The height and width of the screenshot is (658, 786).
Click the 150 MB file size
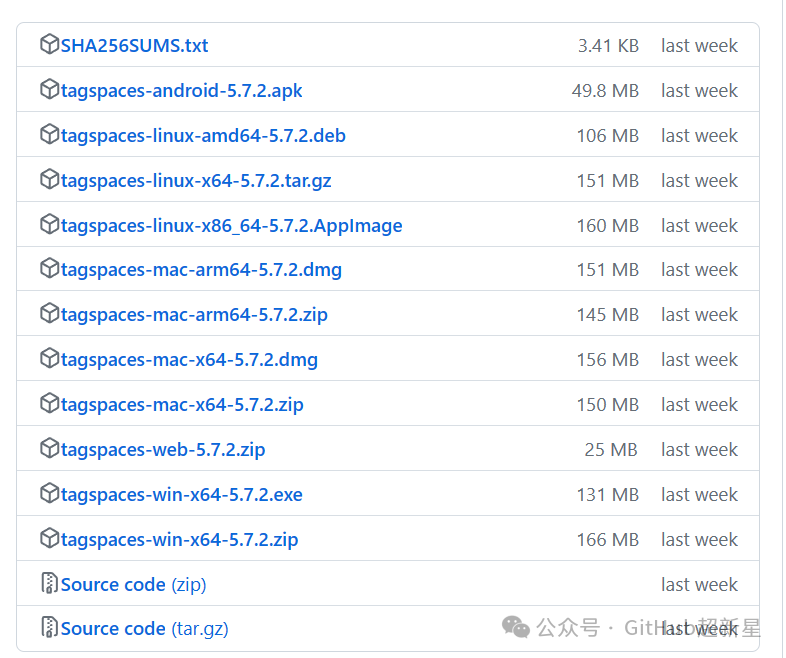[x=608, y=404]
